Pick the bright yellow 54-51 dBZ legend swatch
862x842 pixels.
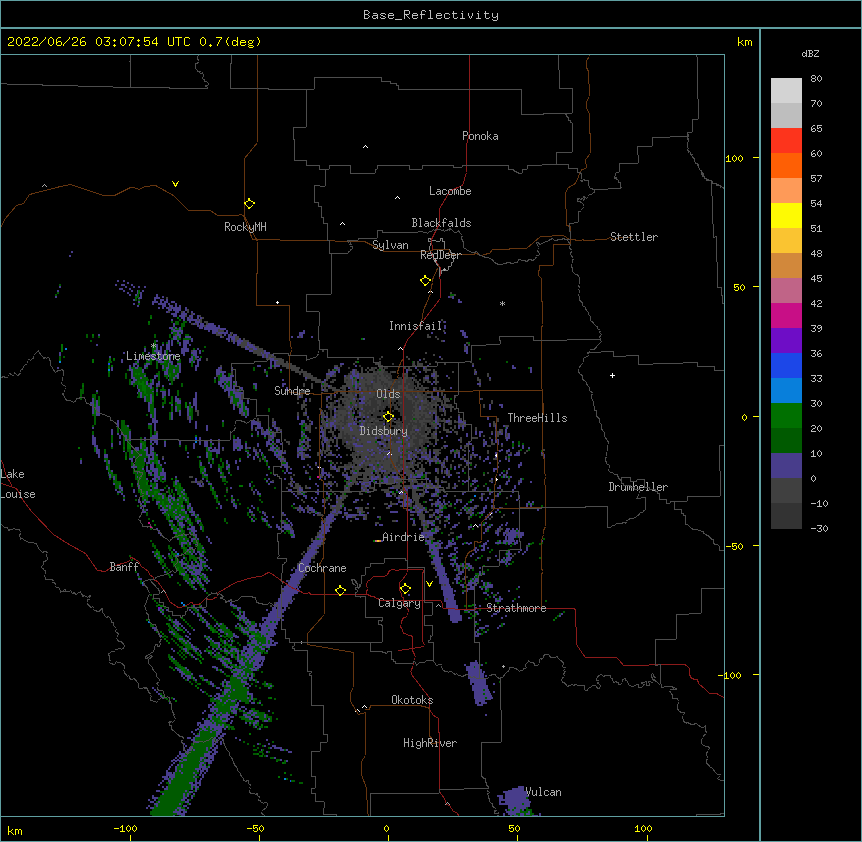(786, 215)
